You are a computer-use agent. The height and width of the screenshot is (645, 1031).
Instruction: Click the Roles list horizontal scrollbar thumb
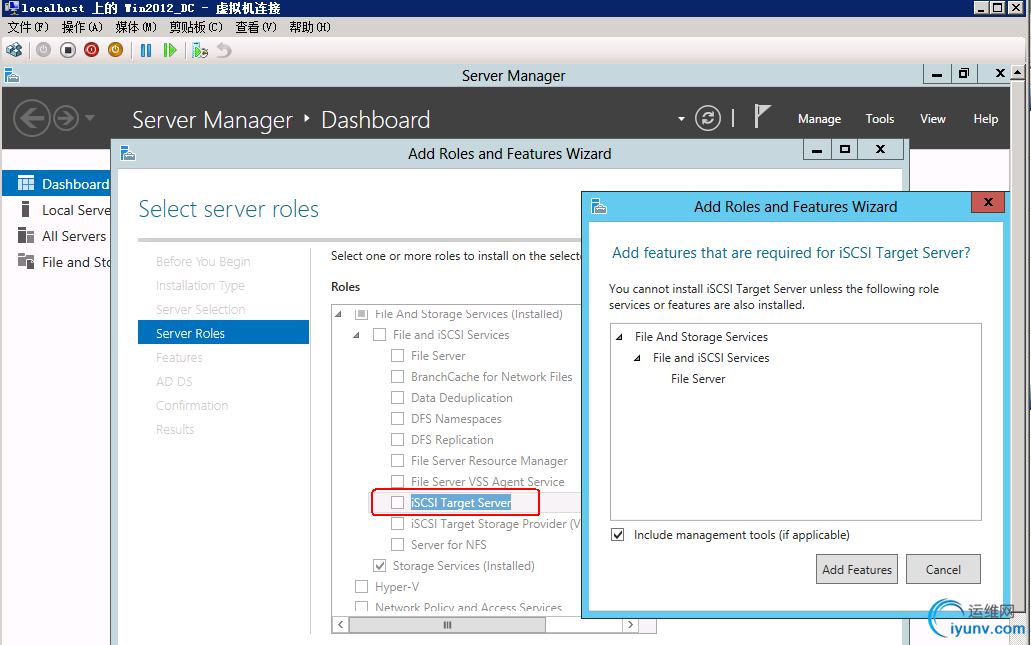pyautogui.click(x=447, y=625)
